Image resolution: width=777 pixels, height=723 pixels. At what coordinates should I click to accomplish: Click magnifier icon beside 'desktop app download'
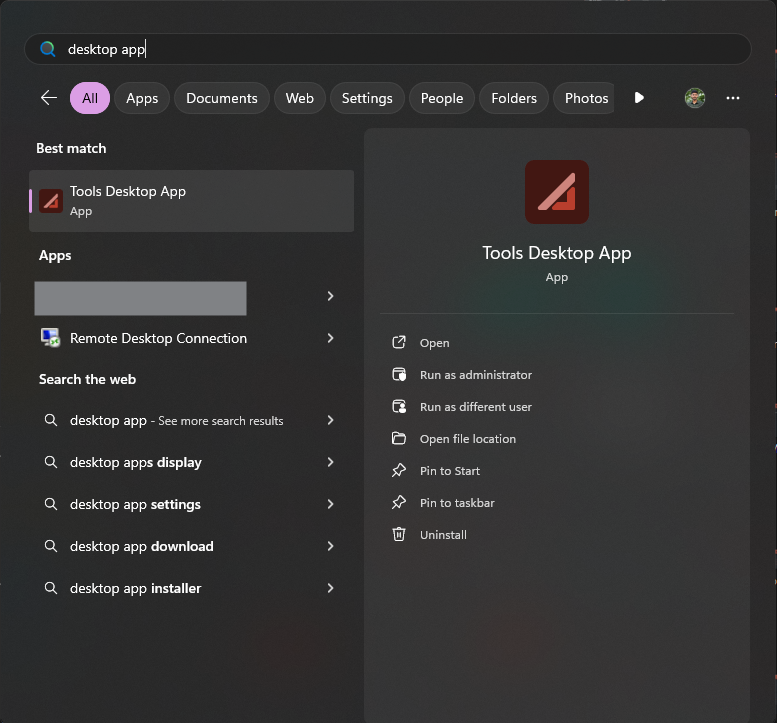point(51,546)
